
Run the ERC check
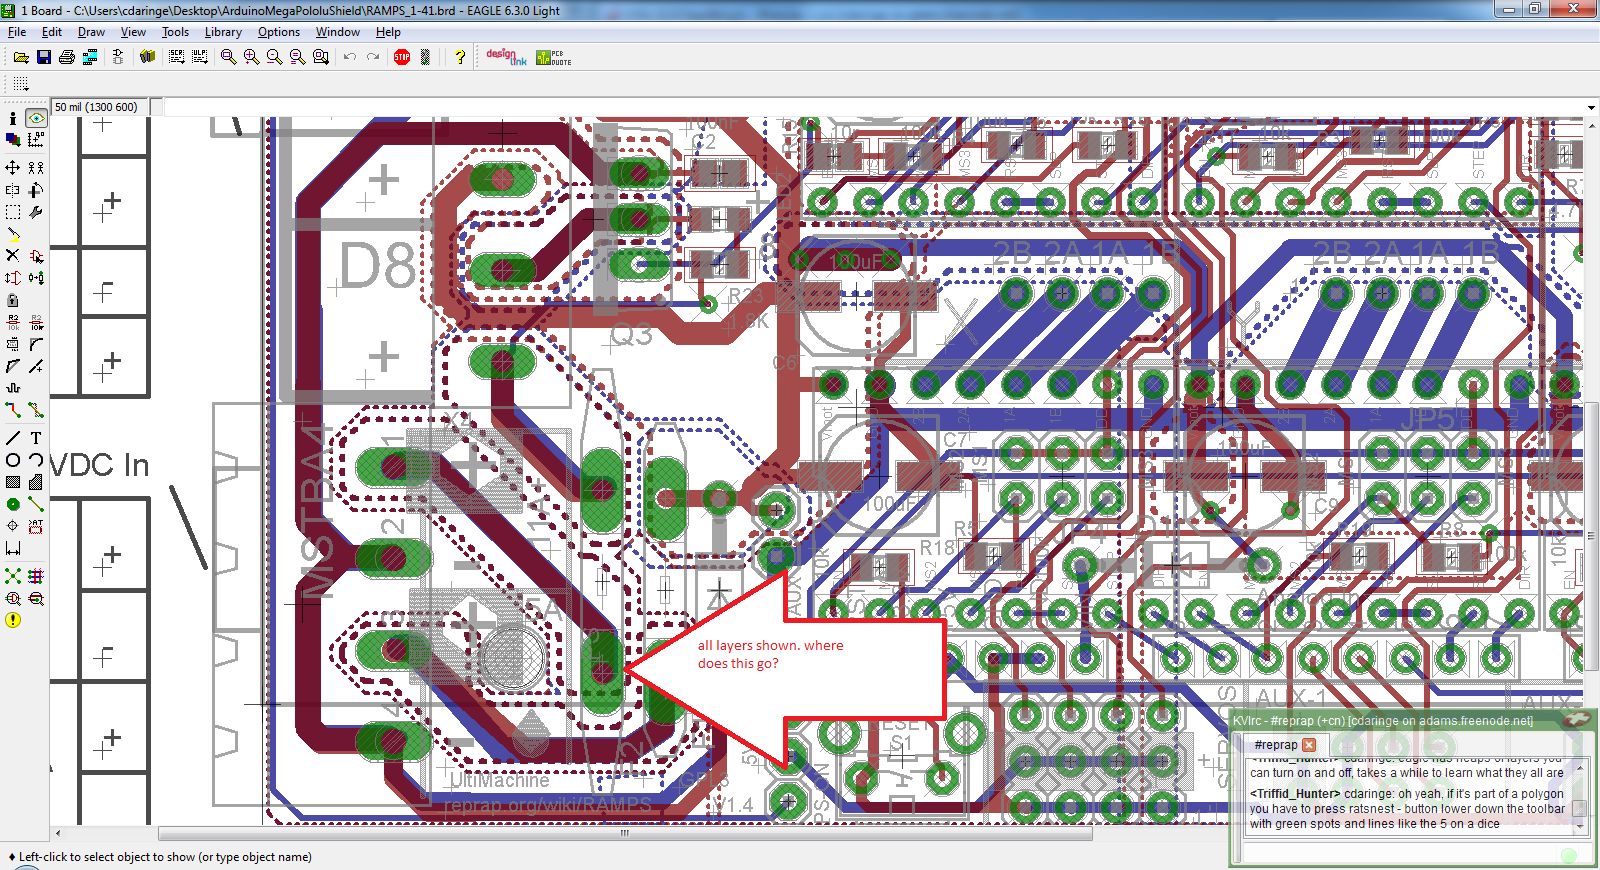coord(13,598)
